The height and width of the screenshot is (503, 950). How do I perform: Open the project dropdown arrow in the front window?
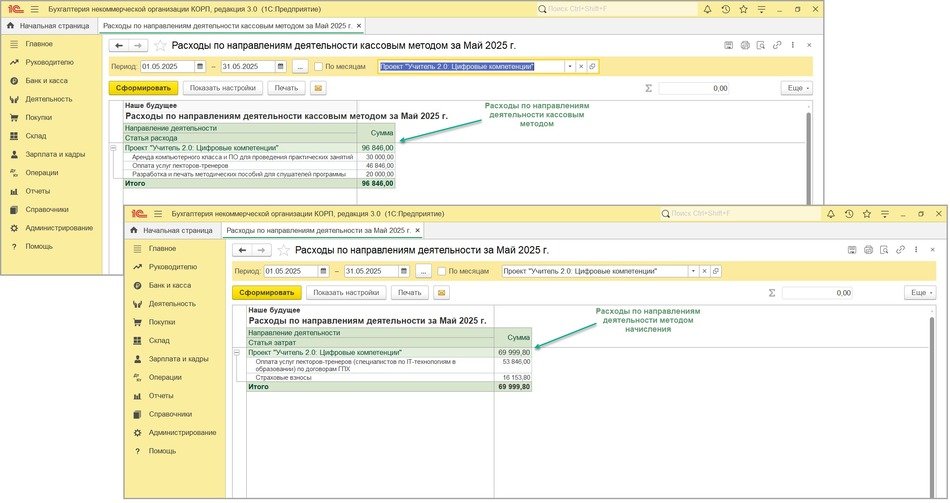point(694,271)
